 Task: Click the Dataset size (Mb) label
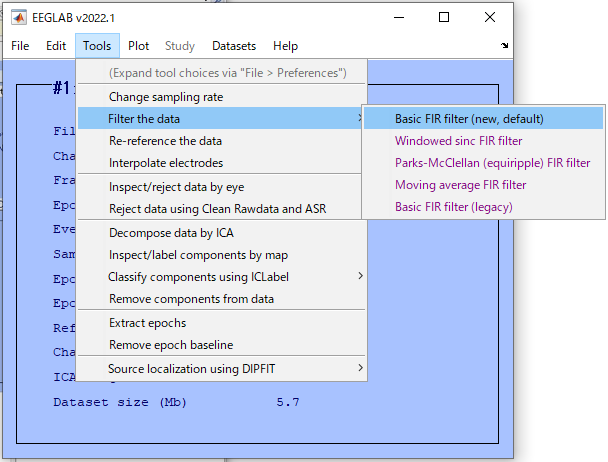pos(120,402)
